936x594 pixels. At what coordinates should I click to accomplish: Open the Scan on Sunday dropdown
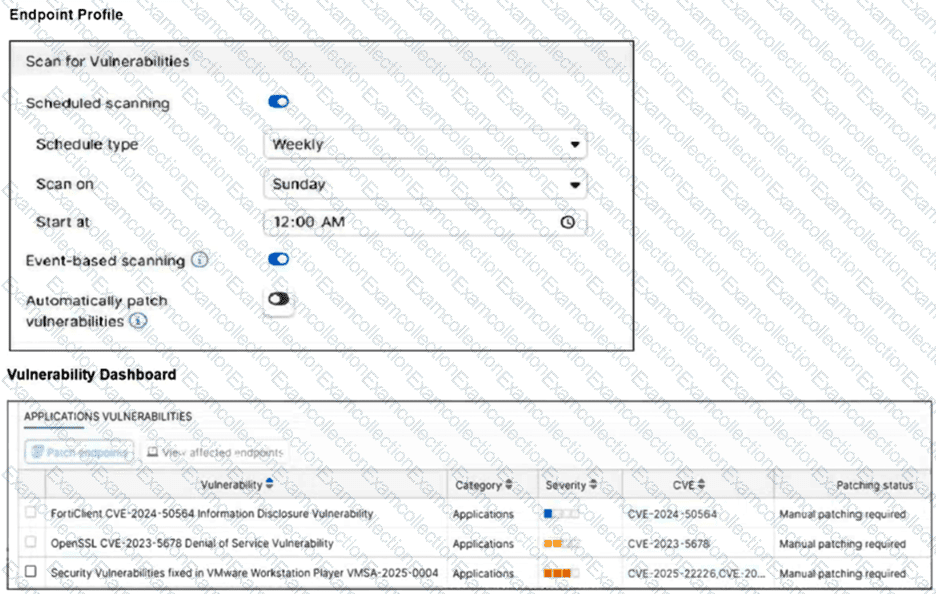point(425,184)
